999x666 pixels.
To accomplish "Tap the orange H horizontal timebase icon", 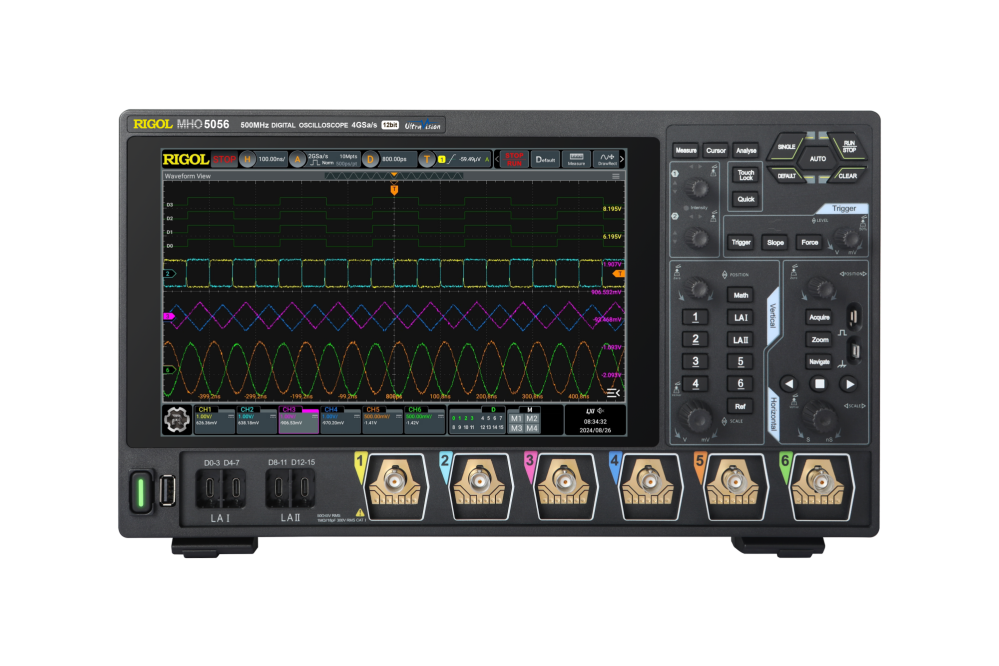I will tap(247, 159).
